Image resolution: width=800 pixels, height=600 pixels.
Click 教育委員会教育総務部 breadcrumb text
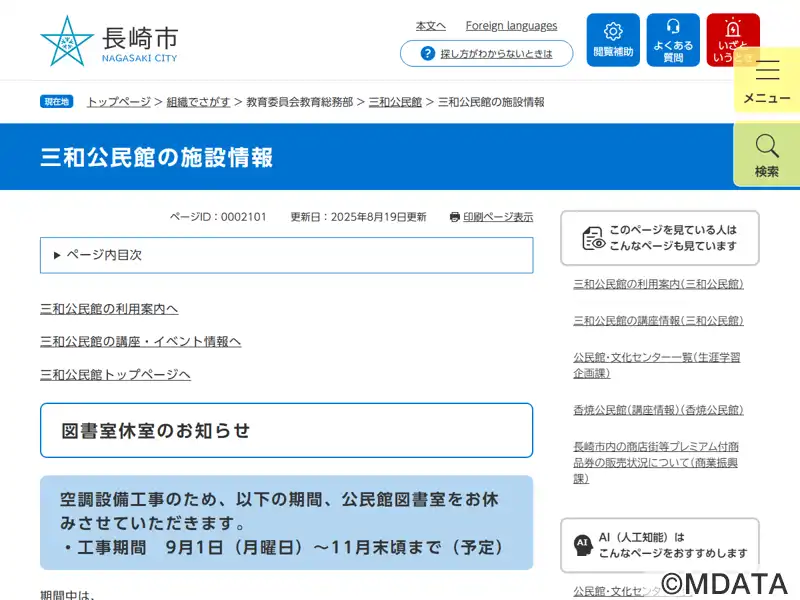pyautogui.click(x=299, y=102)
